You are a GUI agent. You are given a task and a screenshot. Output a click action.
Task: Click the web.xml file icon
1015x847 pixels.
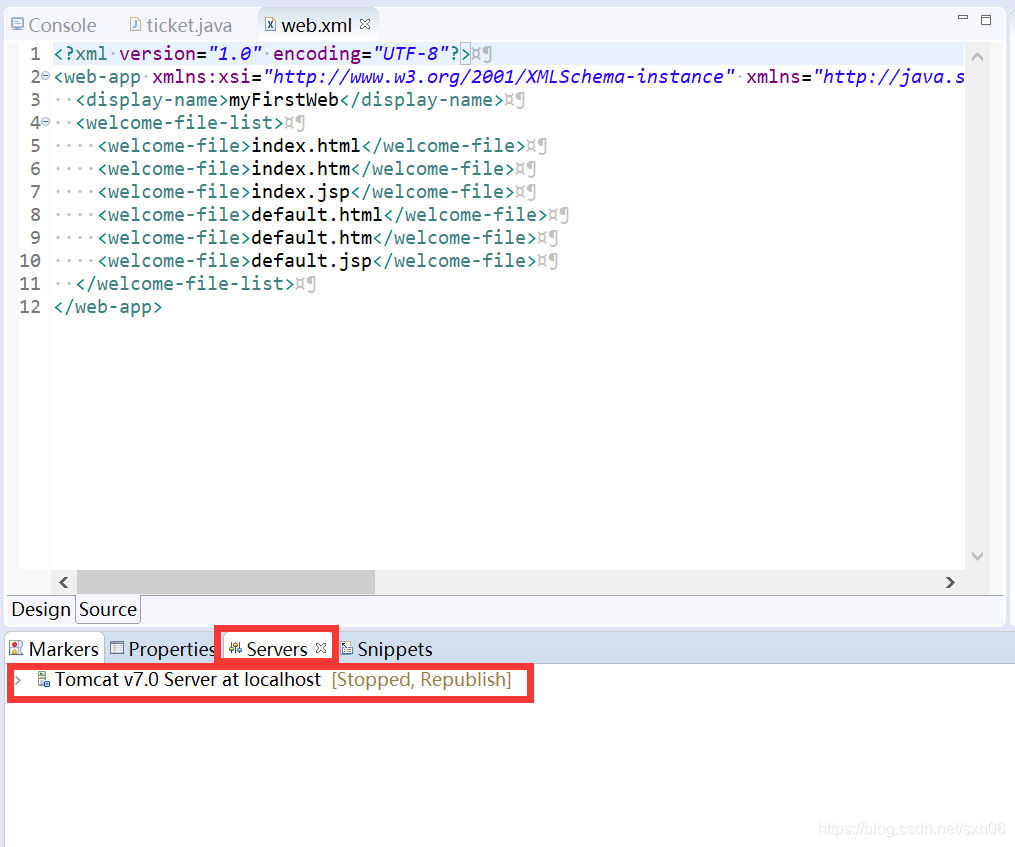[x=271, y=25]
